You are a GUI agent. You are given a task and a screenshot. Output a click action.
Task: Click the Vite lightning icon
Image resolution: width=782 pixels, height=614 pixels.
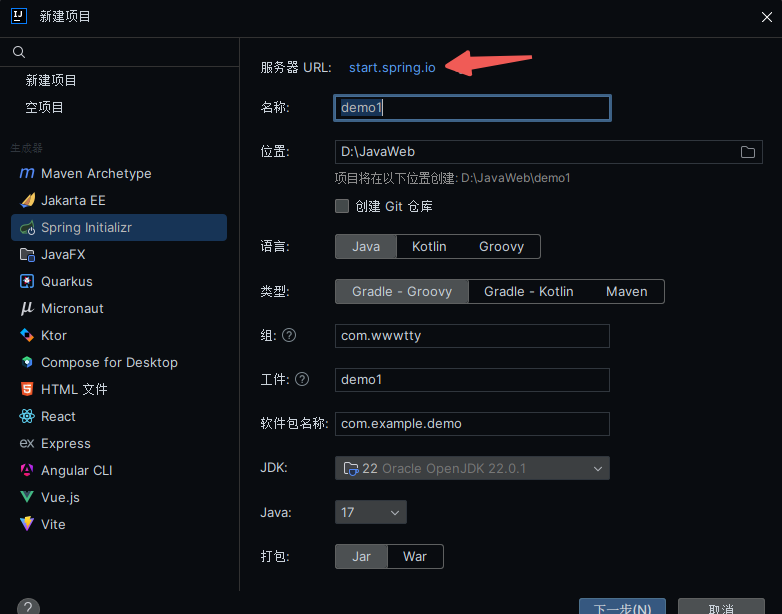coord(27,524)
